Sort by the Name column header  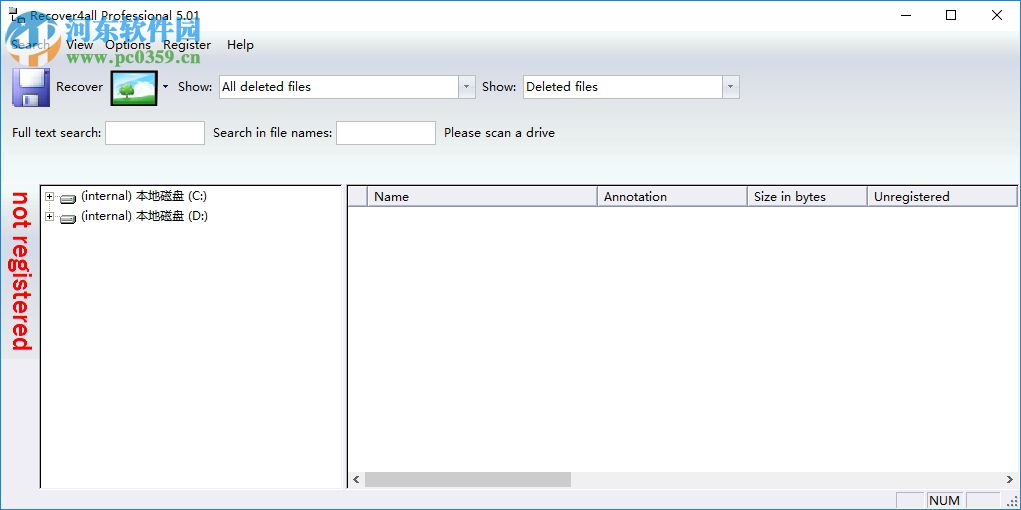(x=483, y=197)
